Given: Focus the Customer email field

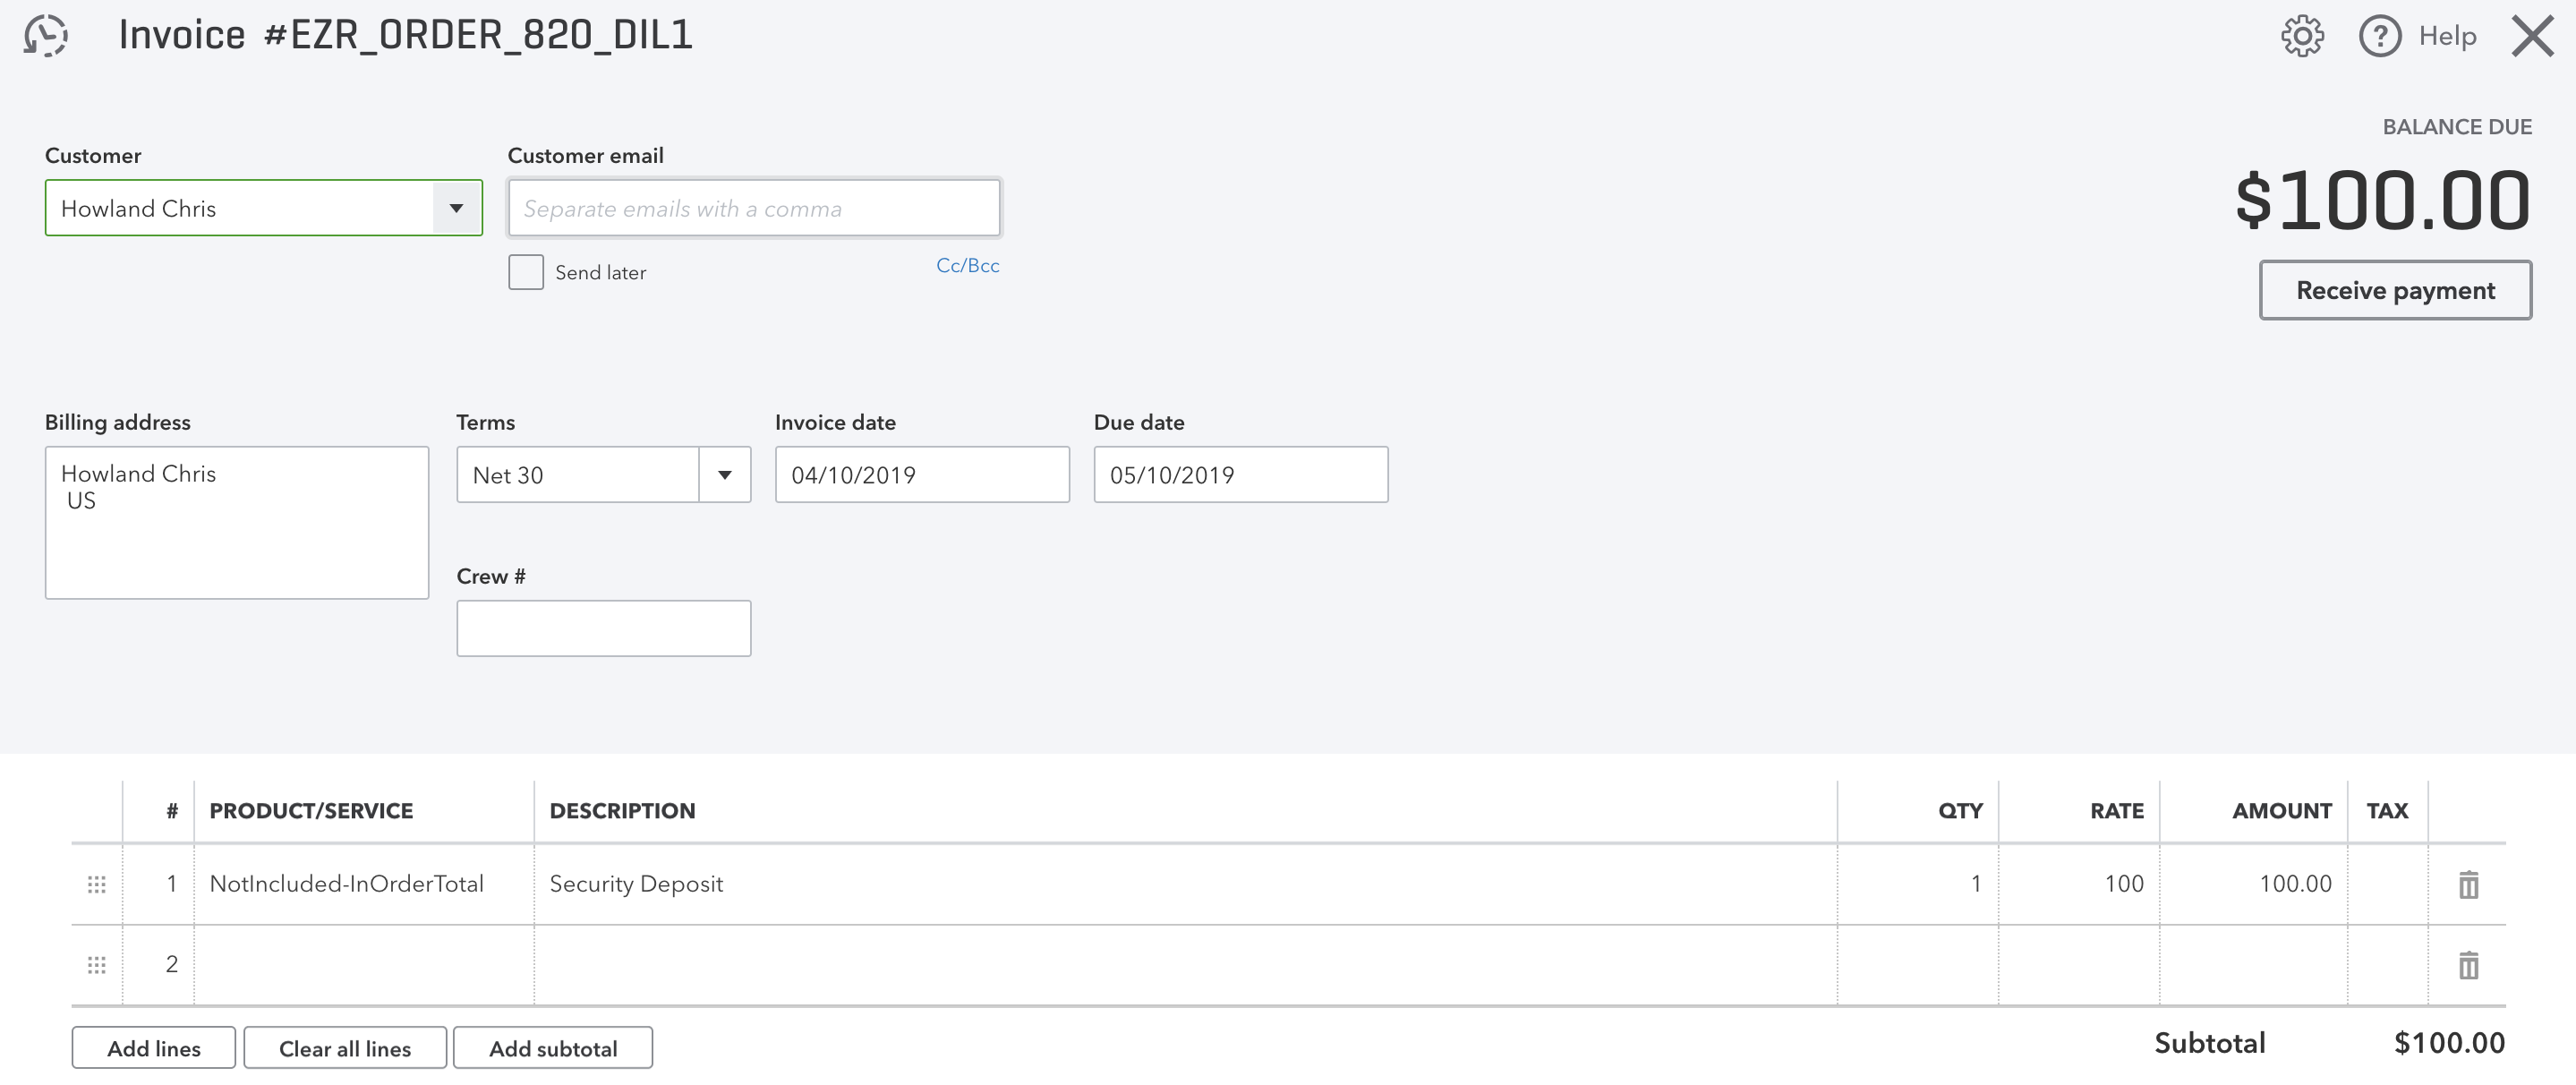Looking at the screenshot, I should click(x=754, y=208).
